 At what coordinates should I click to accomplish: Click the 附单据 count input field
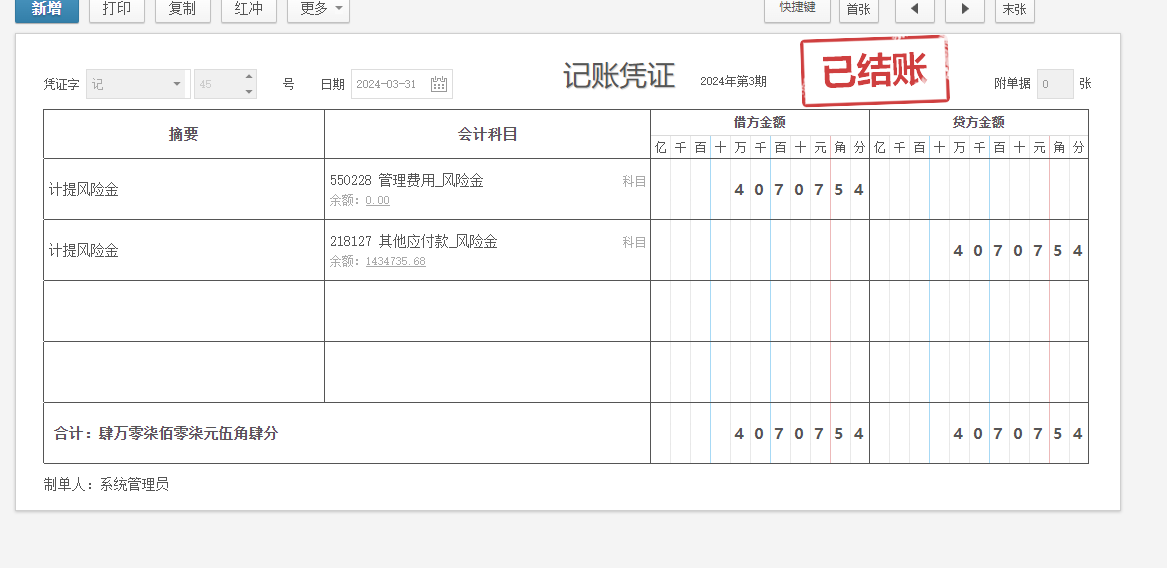pos(1054,84)
